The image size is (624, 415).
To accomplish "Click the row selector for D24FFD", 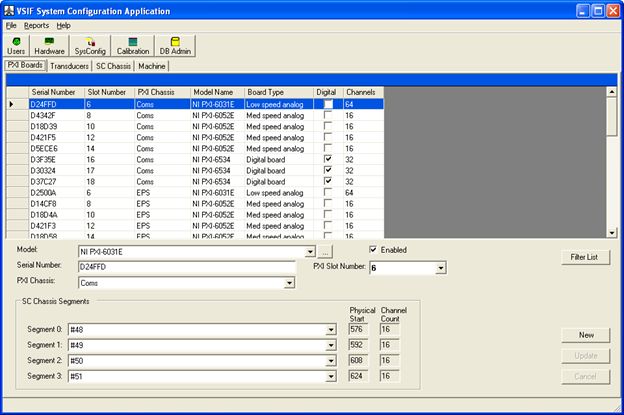I will [18, 104].
